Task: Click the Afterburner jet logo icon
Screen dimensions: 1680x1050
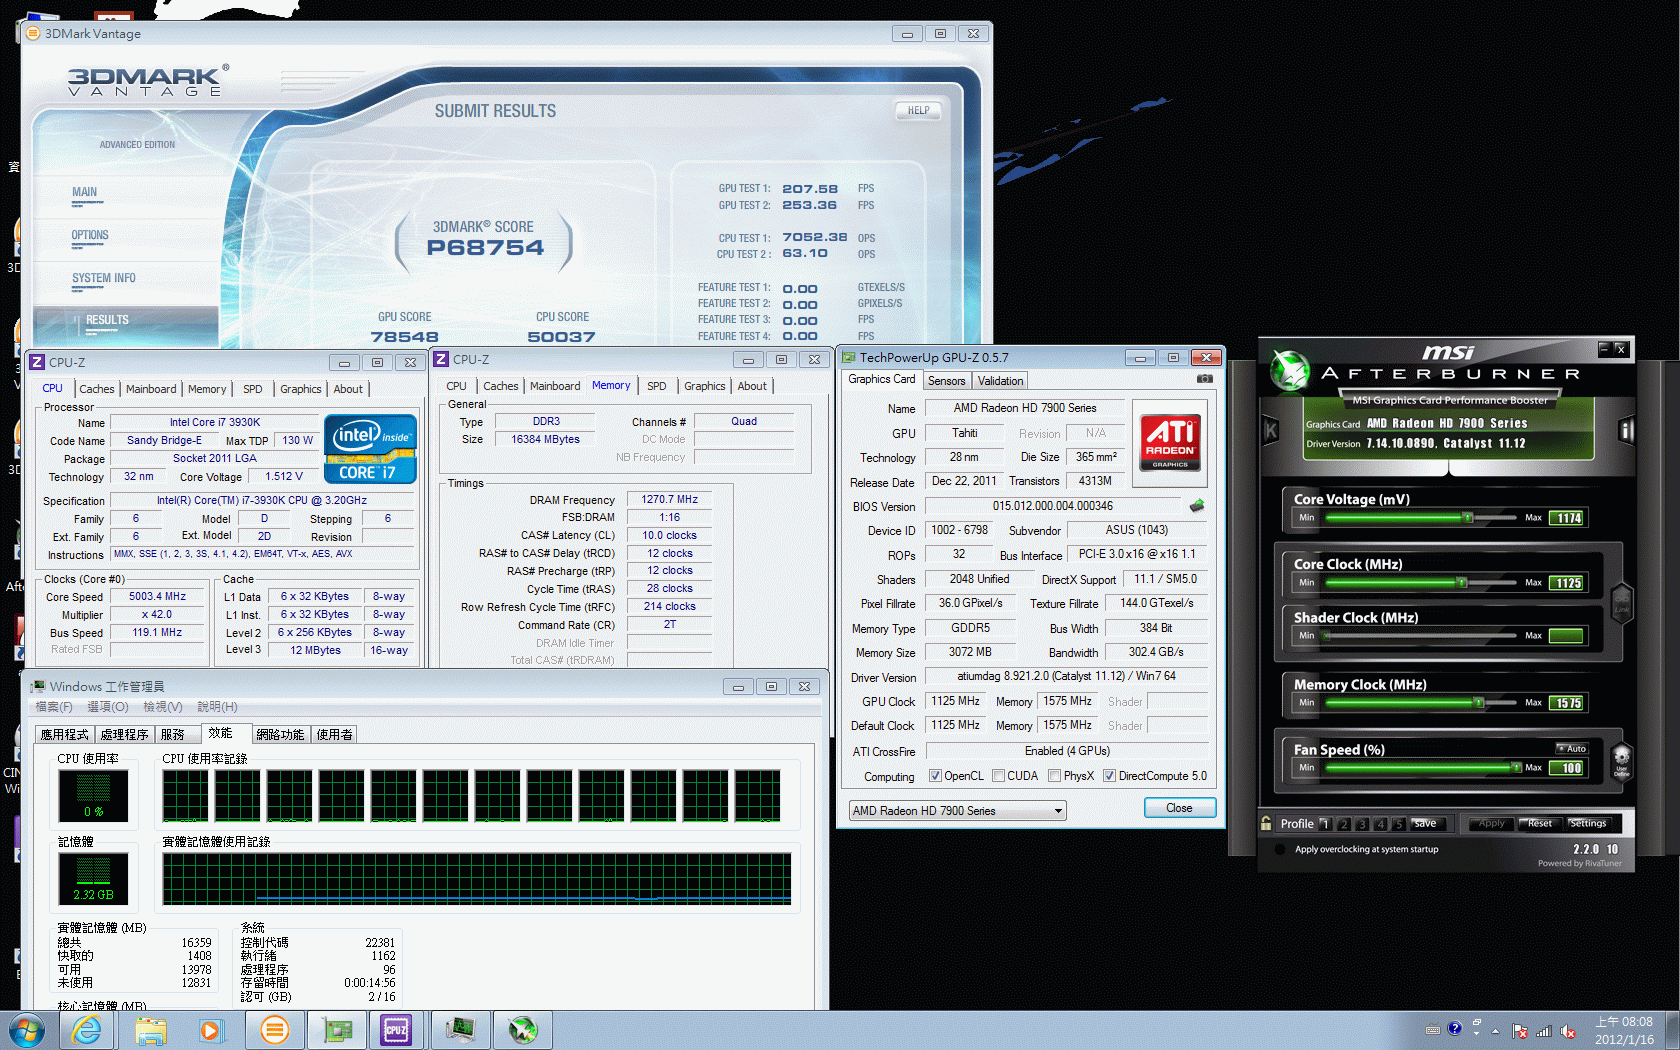Action: pos(1290,371)
